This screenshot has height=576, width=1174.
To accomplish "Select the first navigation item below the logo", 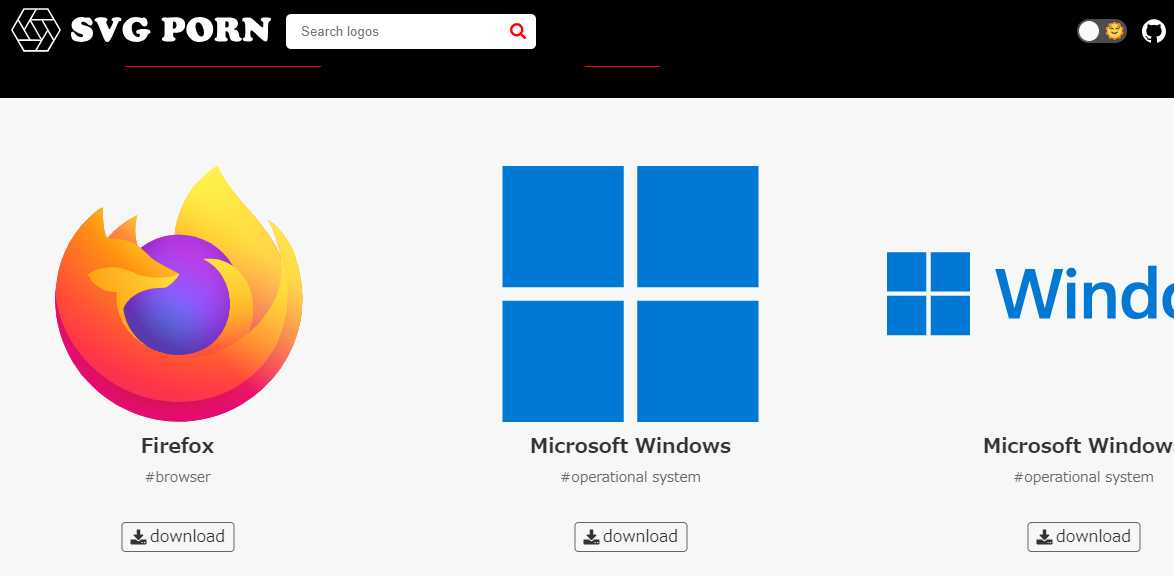I will [x=222, y=62].
